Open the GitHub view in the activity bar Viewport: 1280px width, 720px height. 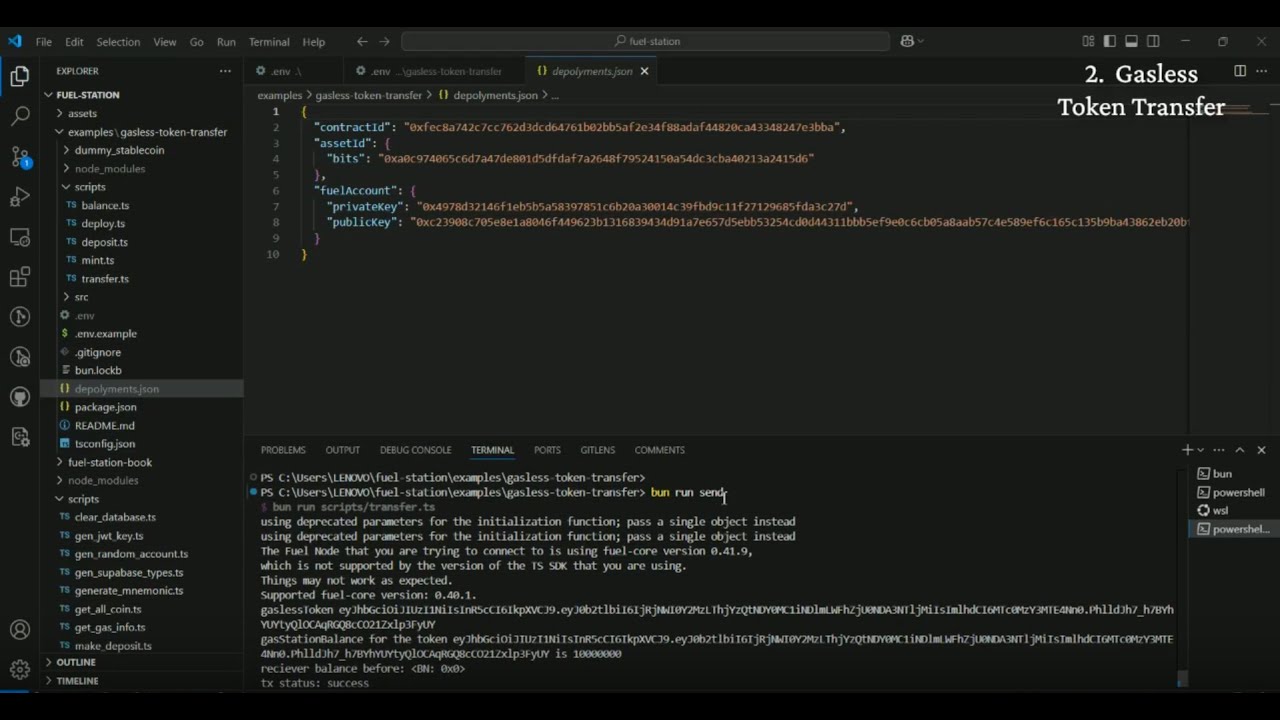(x=20, y=397)
